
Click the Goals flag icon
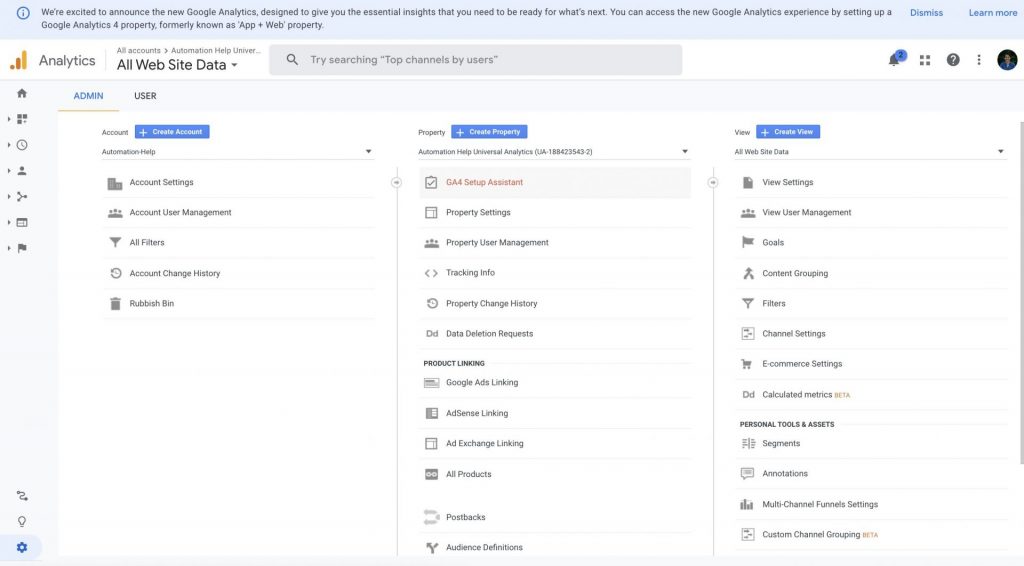[x=748, y=242]
